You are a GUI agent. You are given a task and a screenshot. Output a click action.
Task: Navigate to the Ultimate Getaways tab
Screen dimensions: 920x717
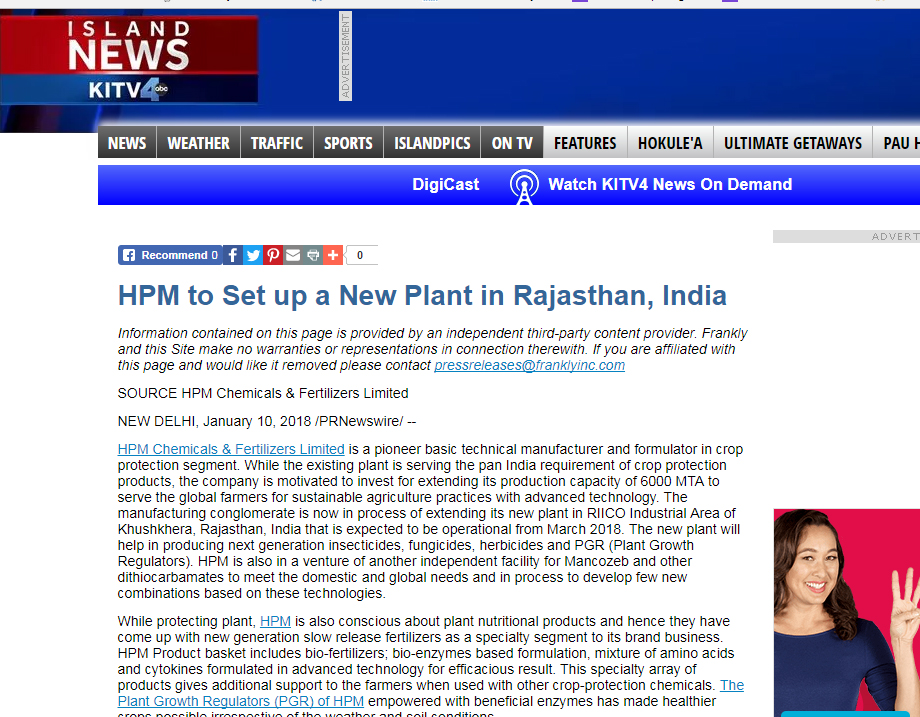pos(793,143)
